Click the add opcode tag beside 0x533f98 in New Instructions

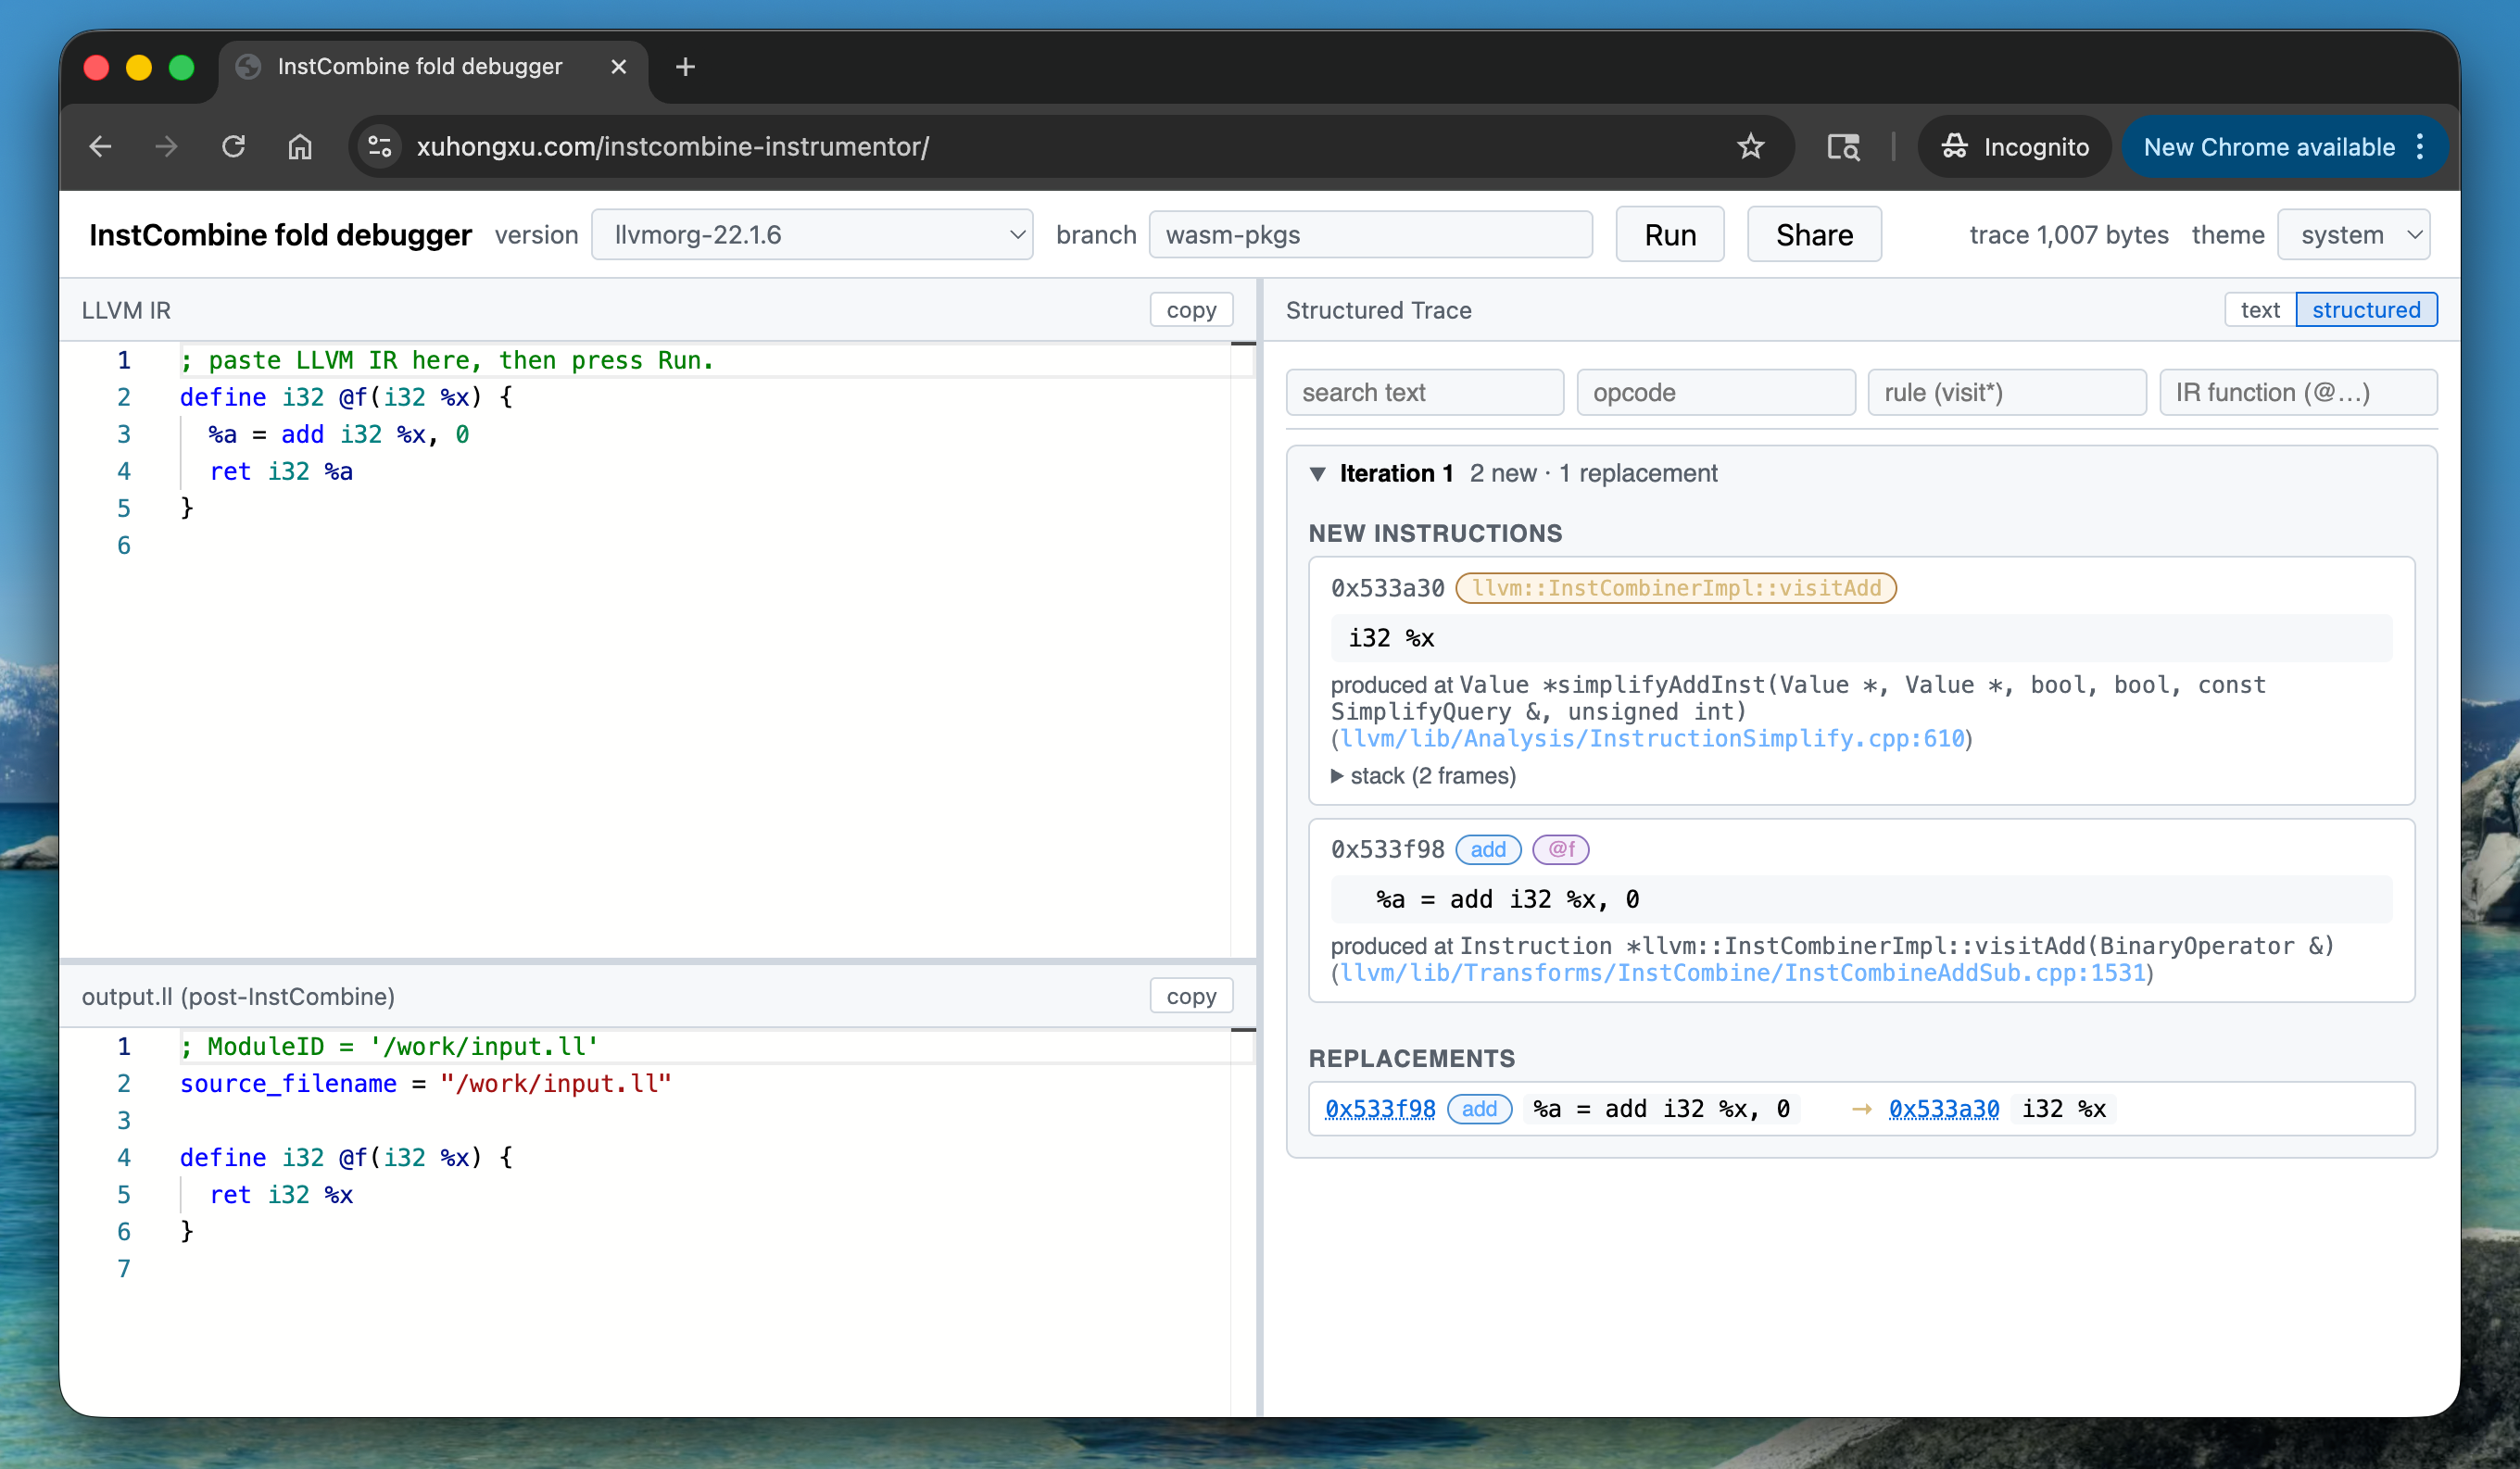(x=1488, y=849)
